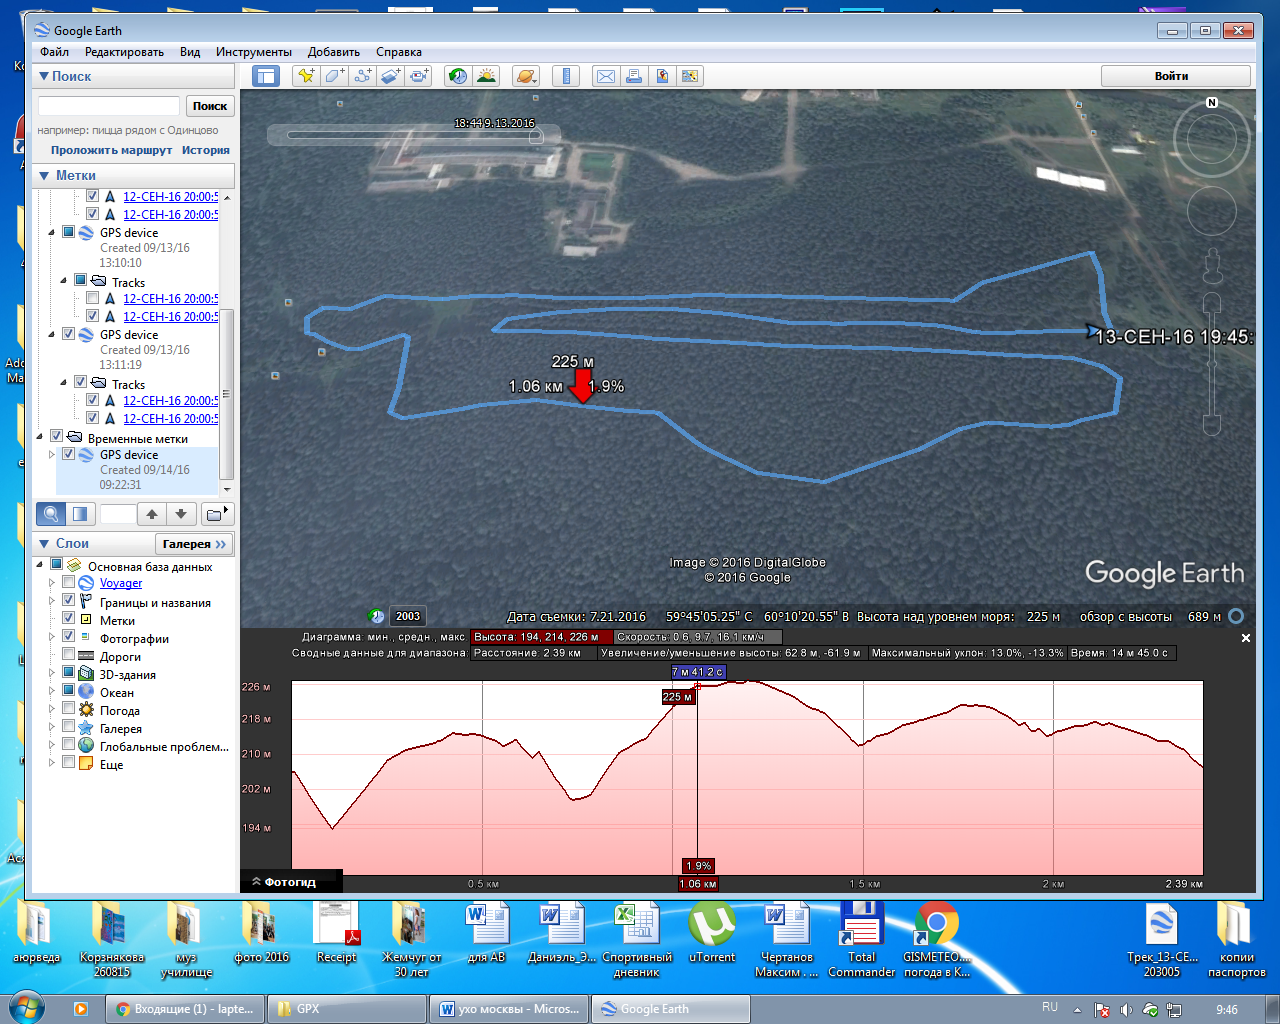This screenshot has width=1280, height=1024.
Task: Expand the Еще layer tree node
Action: point(52,763)
